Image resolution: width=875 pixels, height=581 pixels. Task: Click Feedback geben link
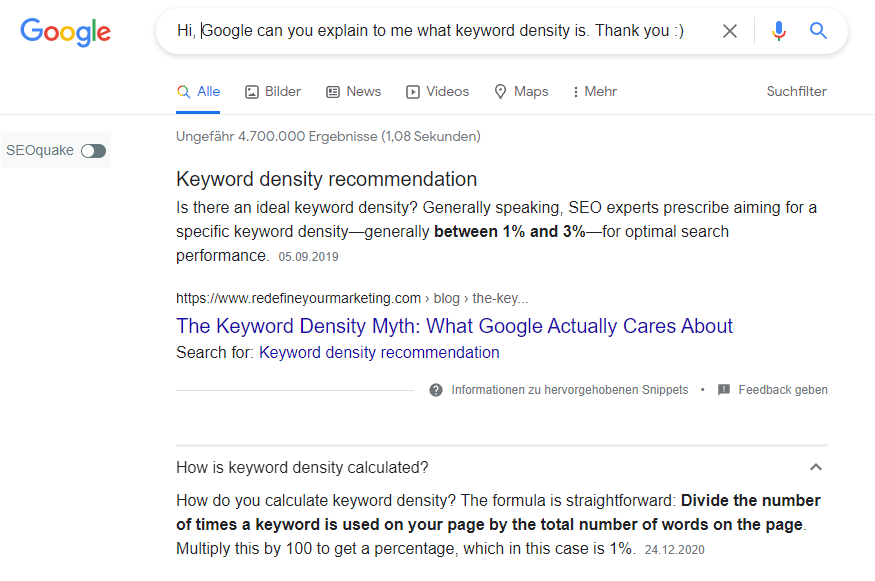(x=783, y=390)
